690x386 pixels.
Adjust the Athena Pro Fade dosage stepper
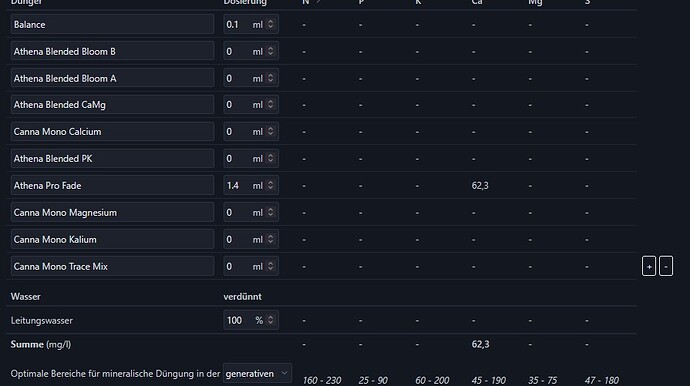pos(271,185)
